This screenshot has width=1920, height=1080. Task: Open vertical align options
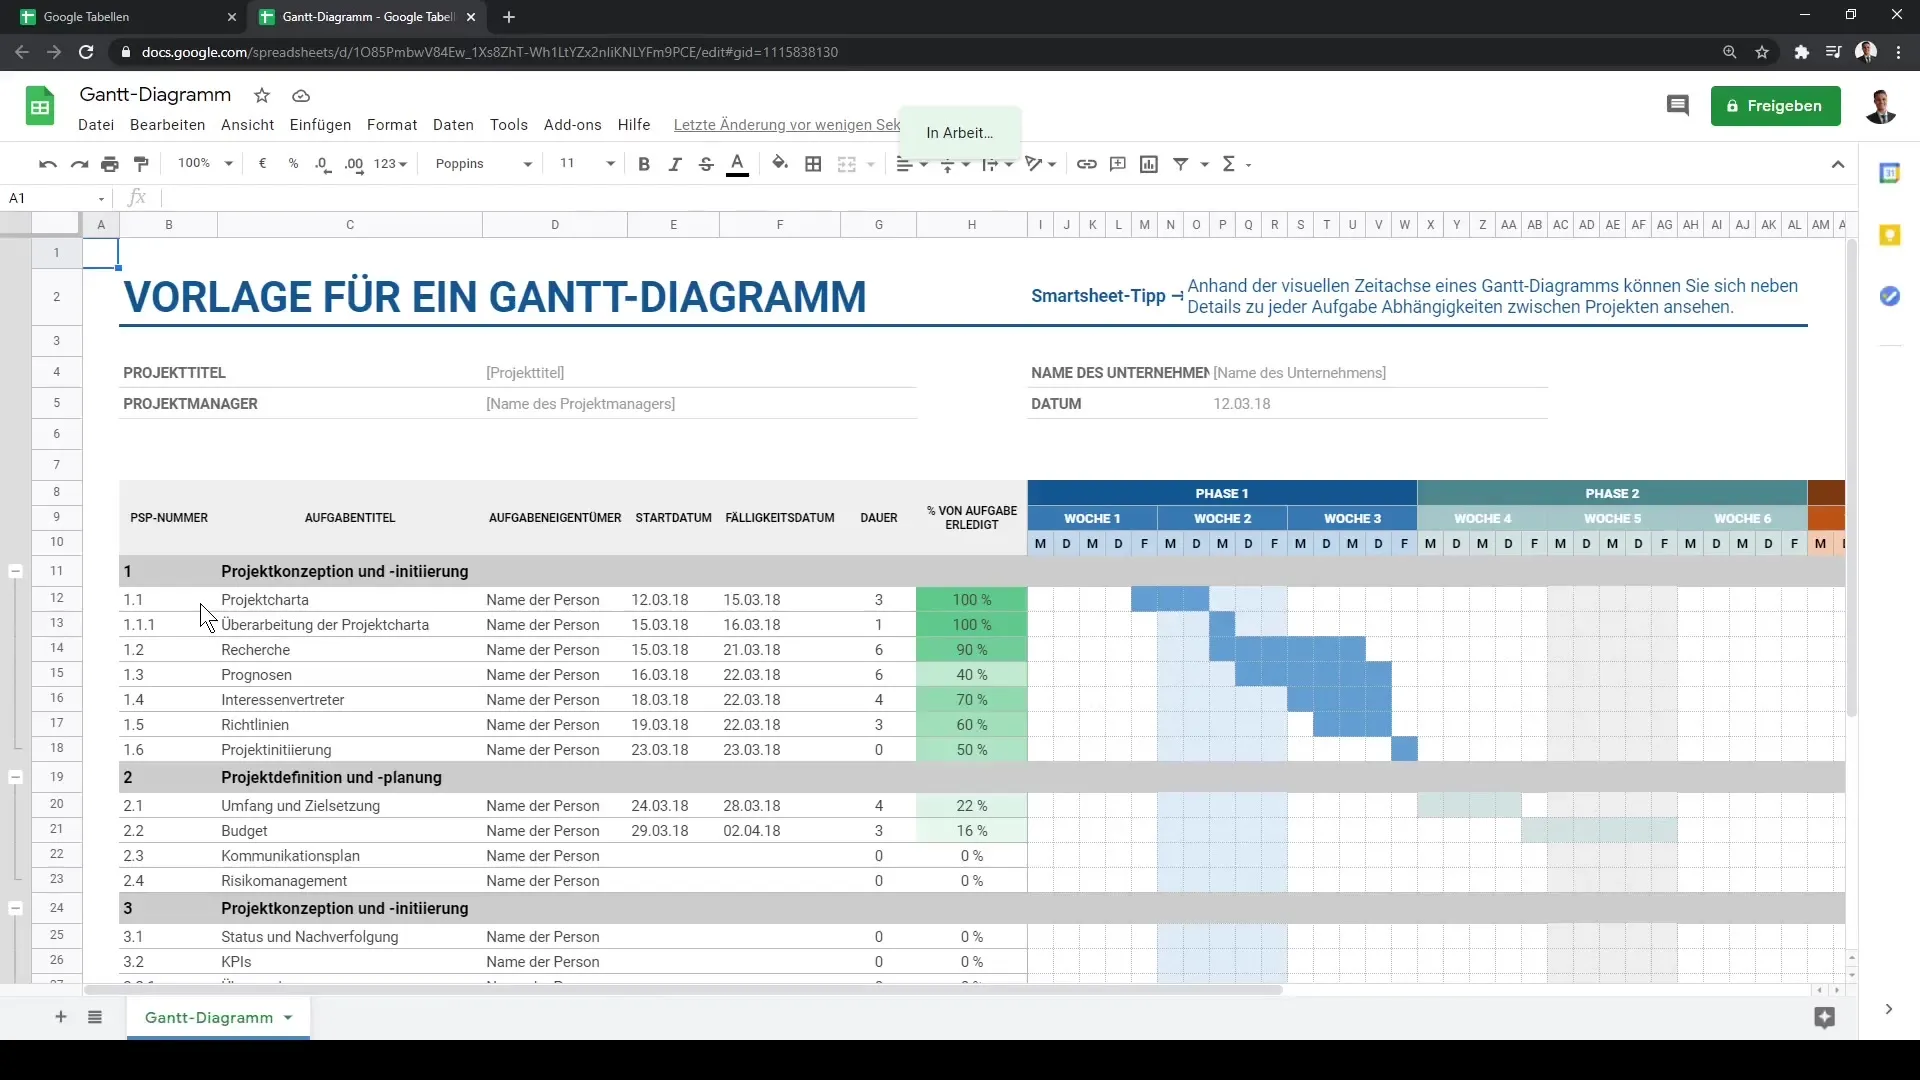[x=955, y=164]
